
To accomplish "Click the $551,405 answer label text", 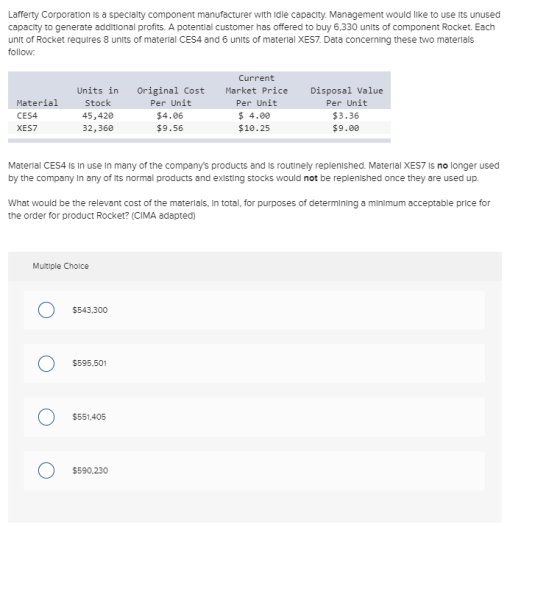I will coord(89,417).
